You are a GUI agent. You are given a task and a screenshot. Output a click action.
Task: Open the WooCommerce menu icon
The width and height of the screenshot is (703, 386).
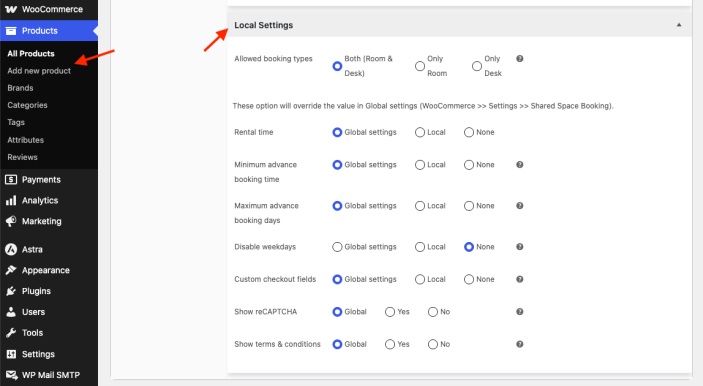(x=11, y=9)
